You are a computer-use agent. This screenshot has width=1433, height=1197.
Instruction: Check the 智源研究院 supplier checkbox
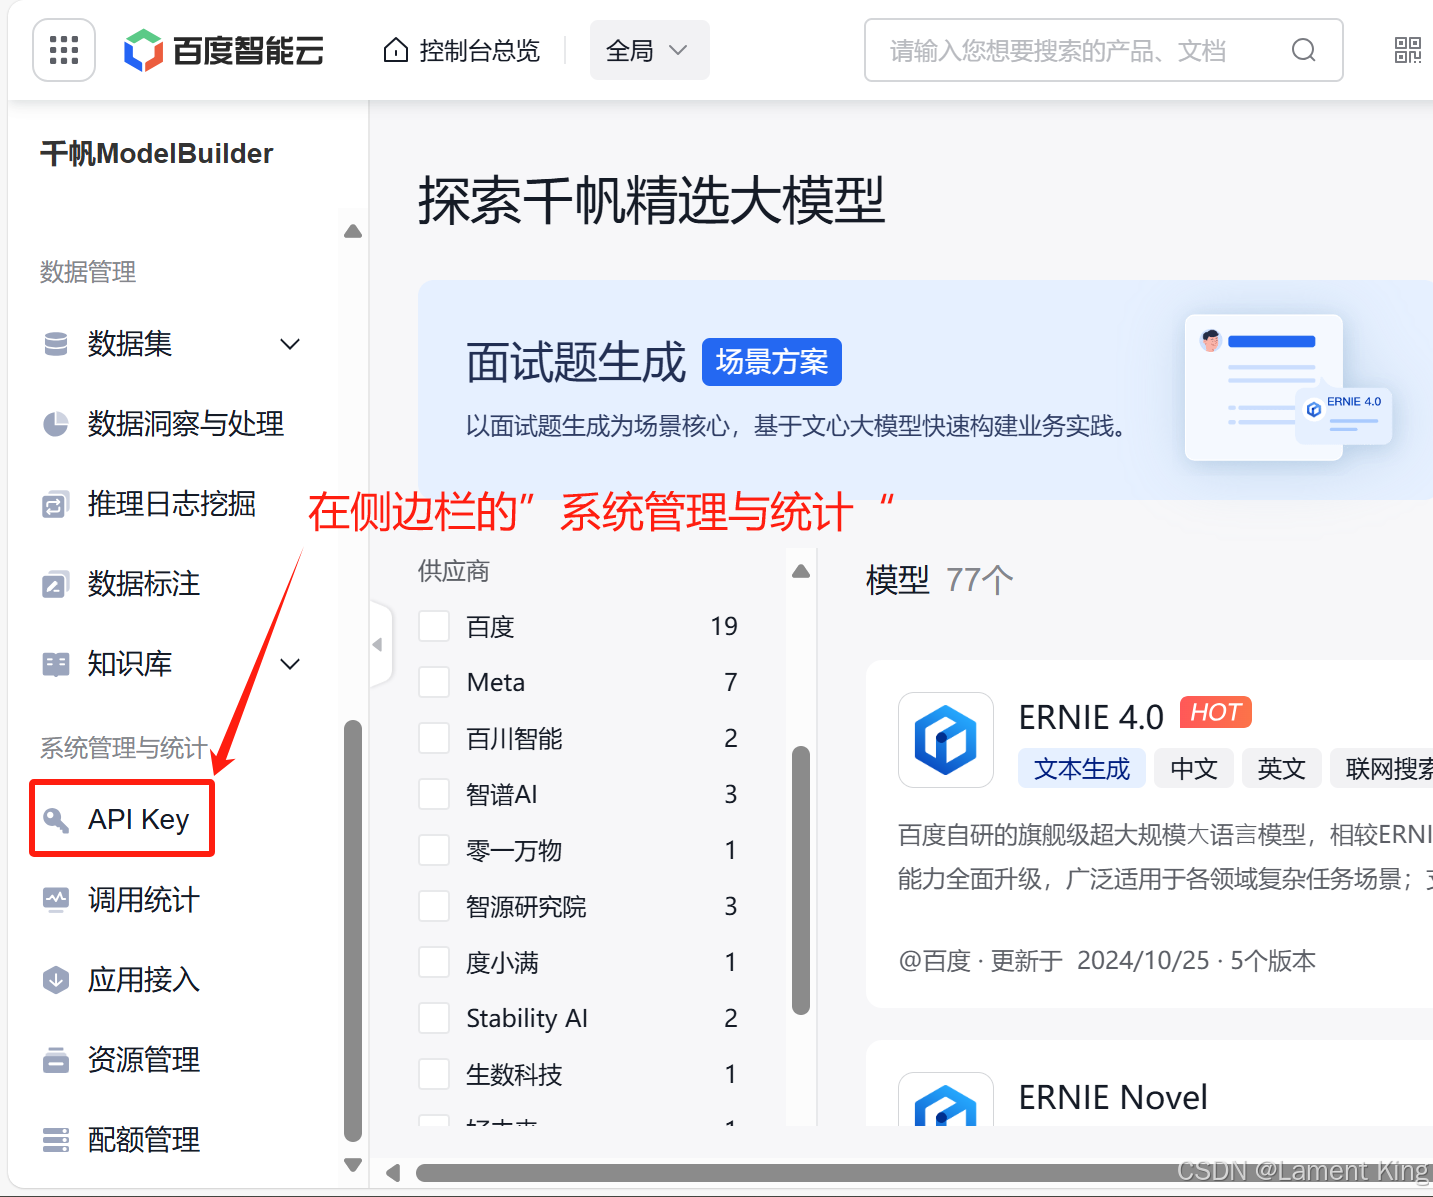[434, 906]
